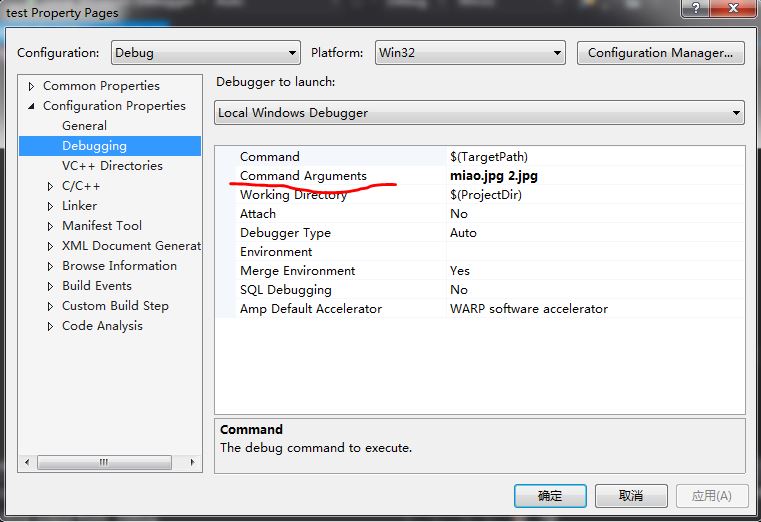Expand the C/C++ tree node
Image resolution: width=761 pixels, height=522 pixels.
[51, 186]
